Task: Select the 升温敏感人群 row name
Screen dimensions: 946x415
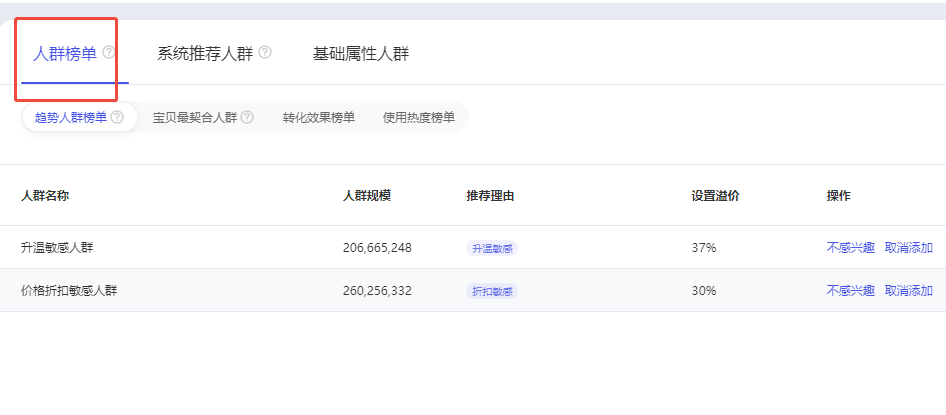Action: [x=57, y=248]
